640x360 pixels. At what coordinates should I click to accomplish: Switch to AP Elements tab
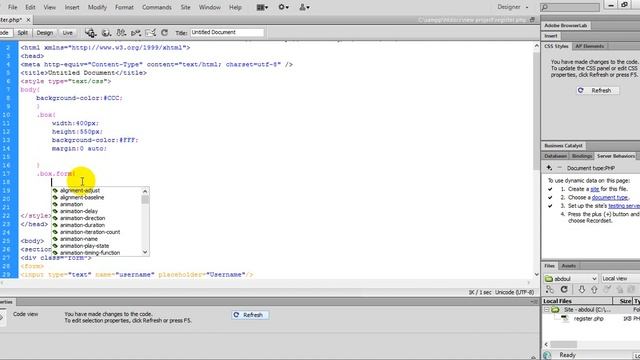589,46
